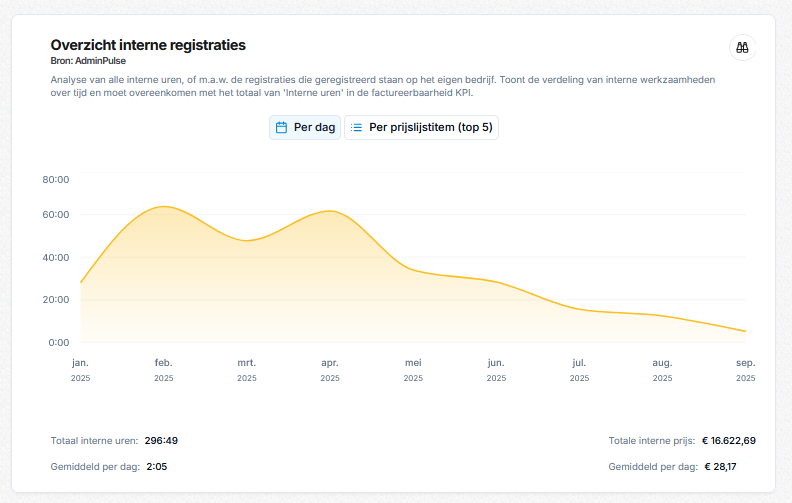Click the 'aug.' x-axis label

[662, 363]
